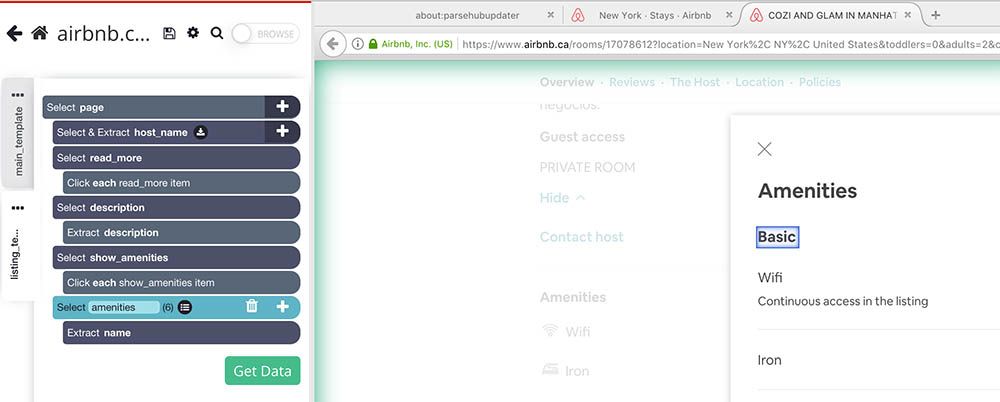Click the Select show_amenities command
The width and height of the screenshot is (1000, 402).
(176, 257)
